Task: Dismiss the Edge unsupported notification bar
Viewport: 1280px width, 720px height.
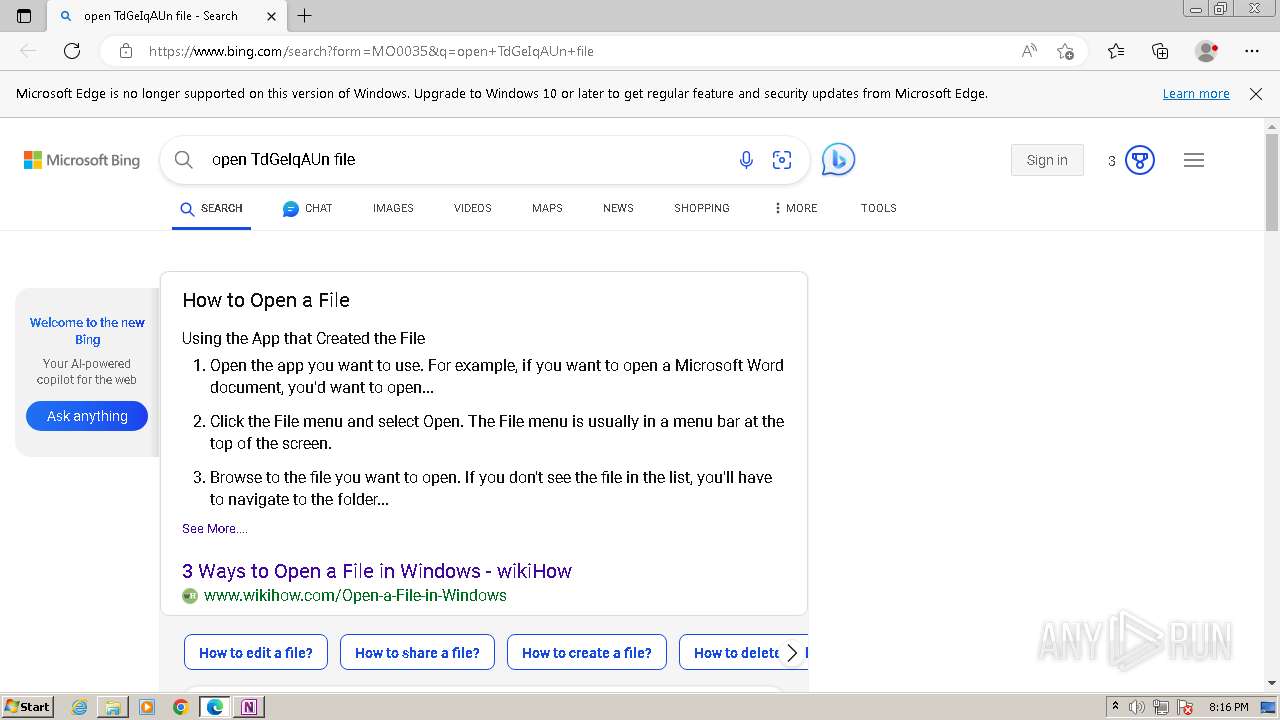Action: pyautogui.click(x=1256, y=93)
